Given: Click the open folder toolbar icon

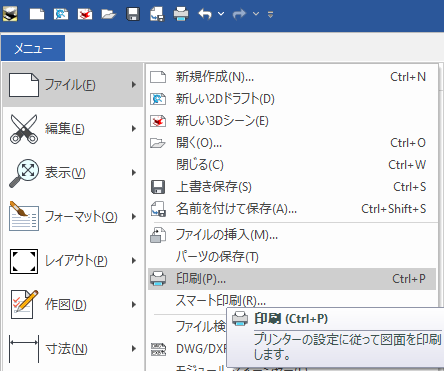Looking at the screenshot, I should click(109, 14).
